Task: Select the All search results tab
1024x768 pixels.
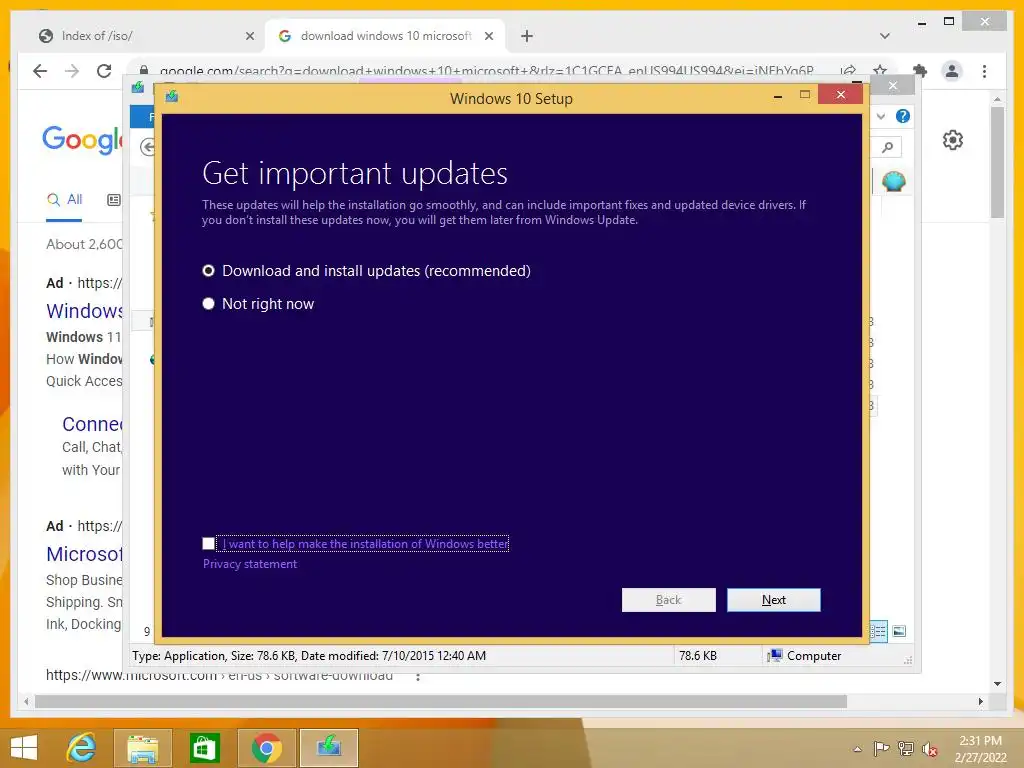Action: (64, 200)
